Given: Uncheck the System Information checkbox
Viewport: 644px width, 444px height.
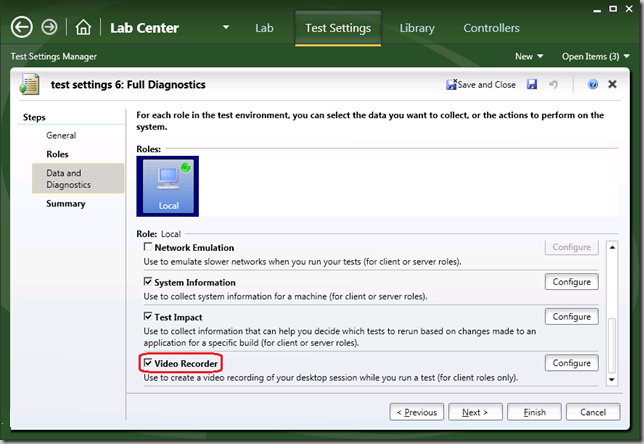Looking at the screenshot, I should click(x=148, y=282).
